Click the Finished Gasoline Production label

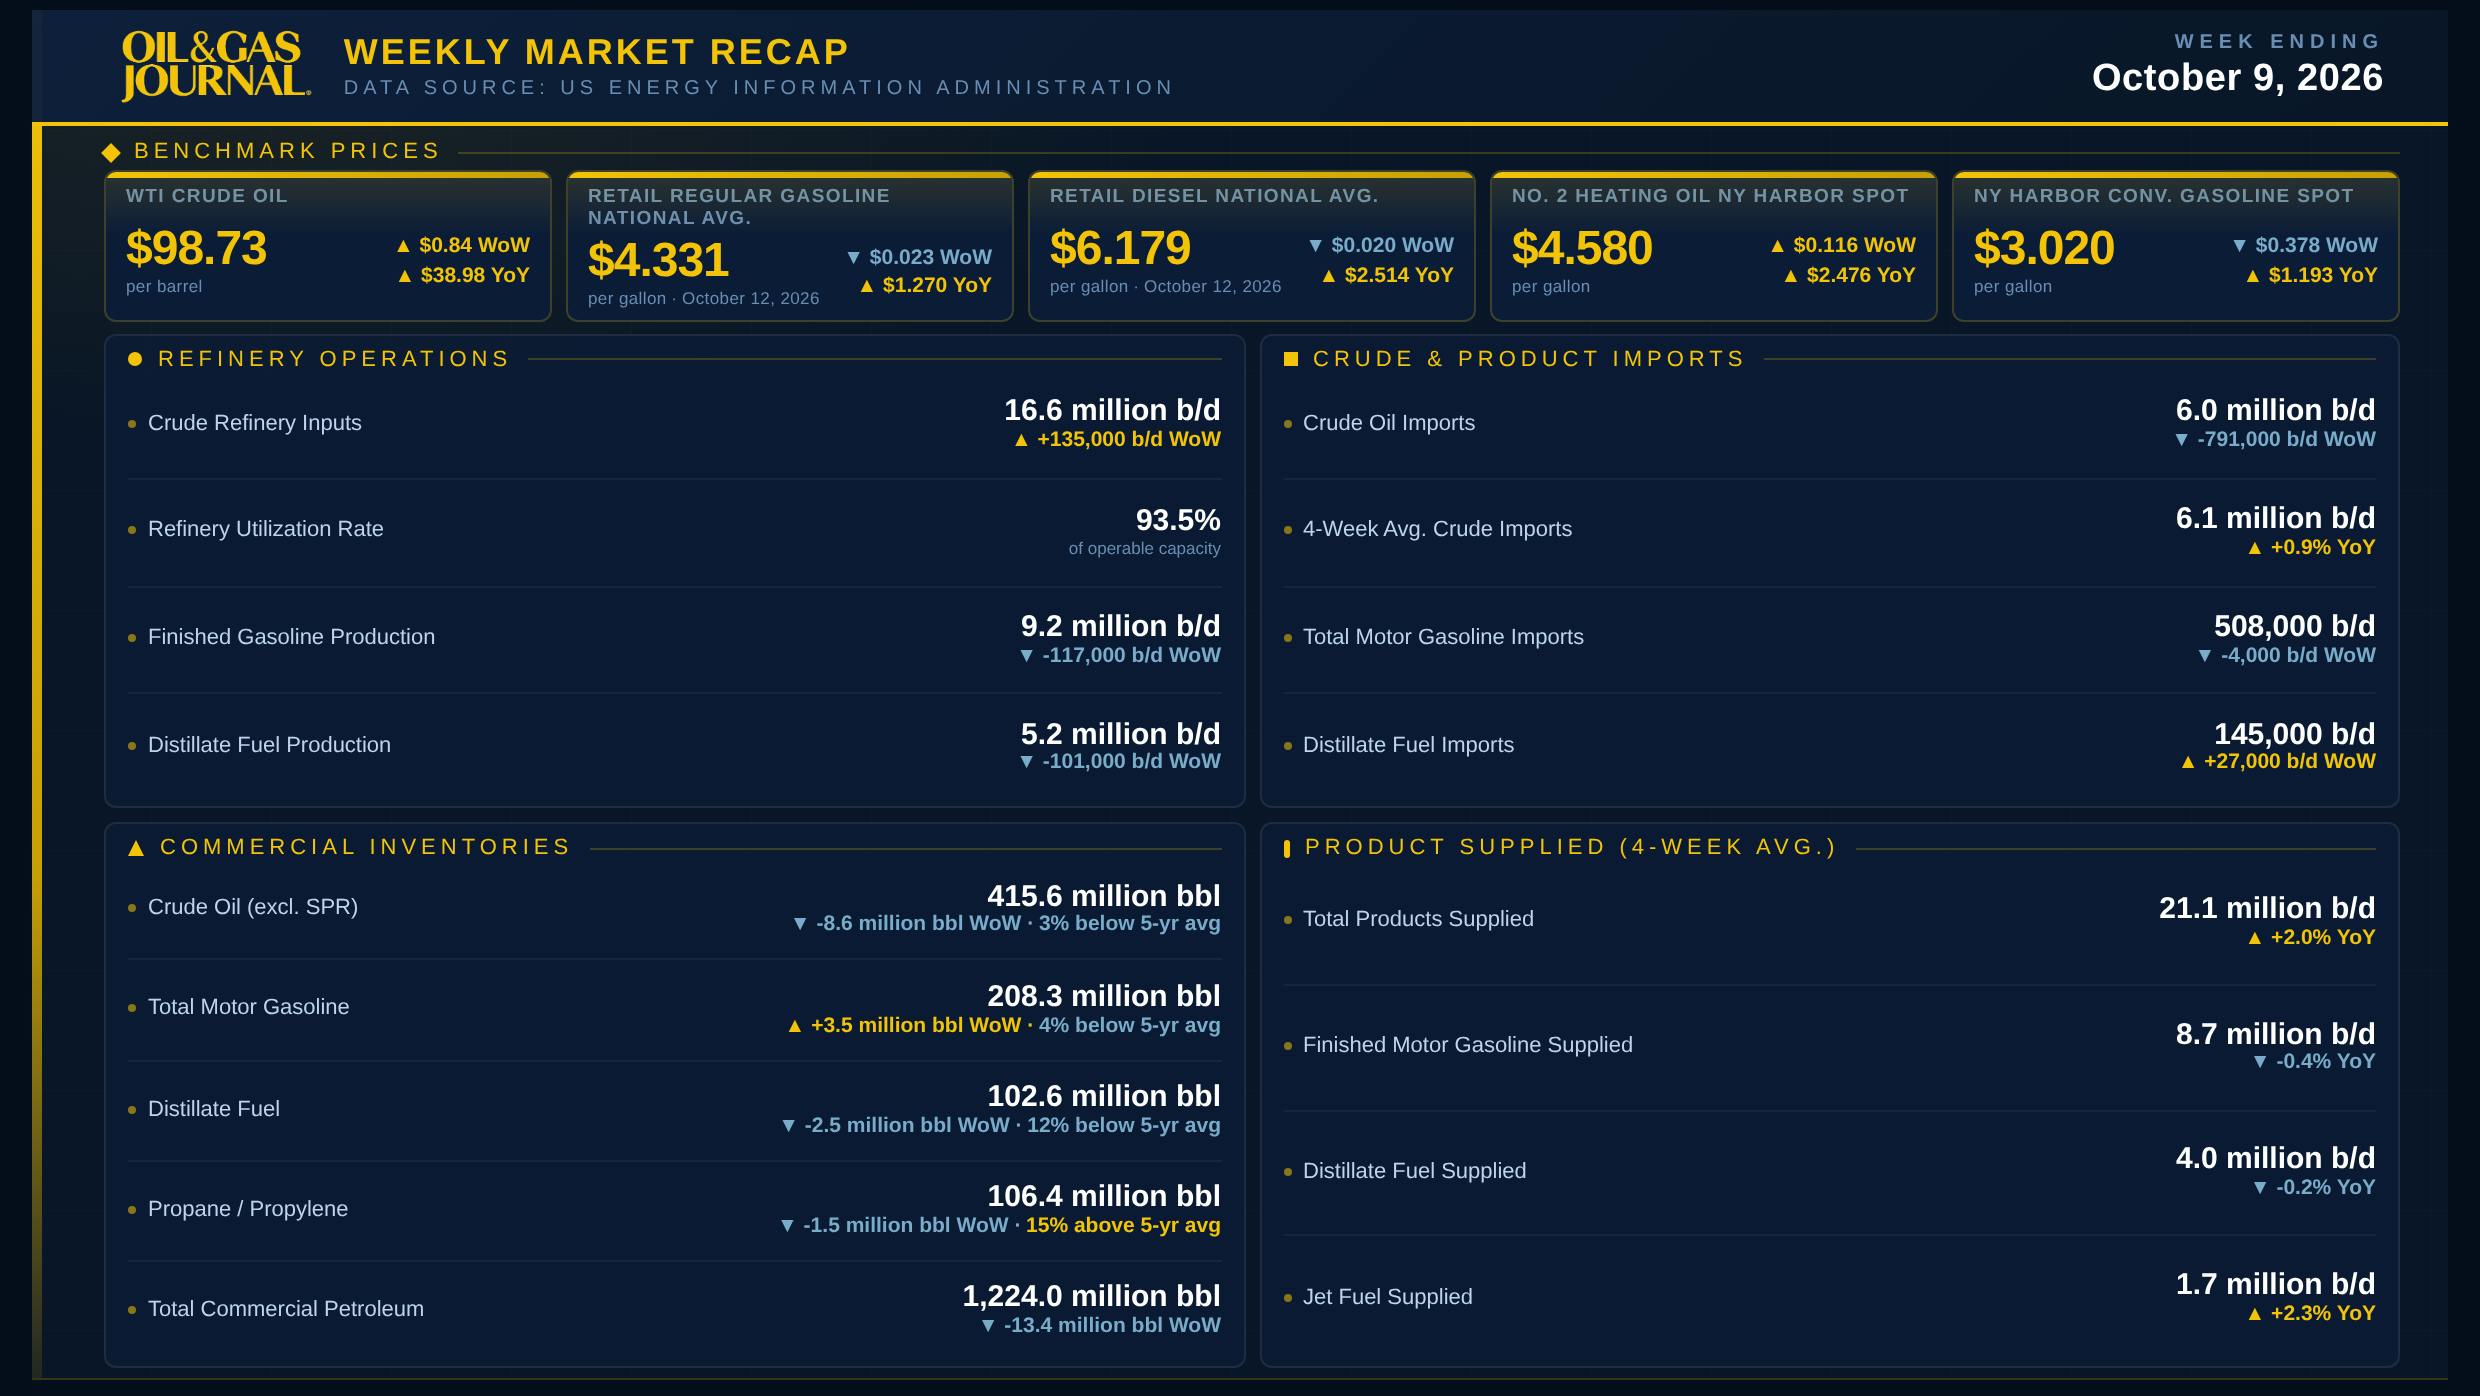point(291,637)
